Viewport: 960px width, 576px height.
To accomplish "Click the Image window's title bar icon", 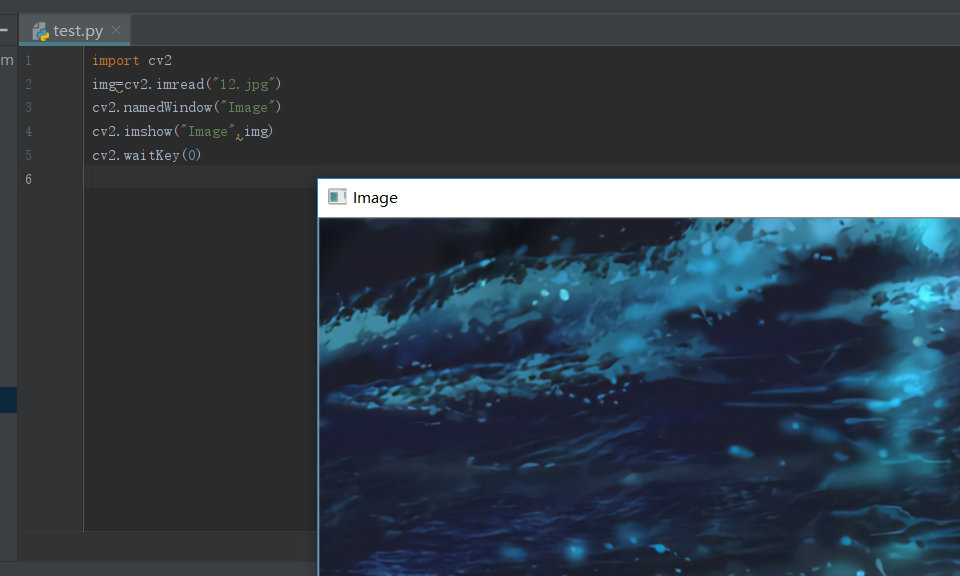I will point(337,197).
